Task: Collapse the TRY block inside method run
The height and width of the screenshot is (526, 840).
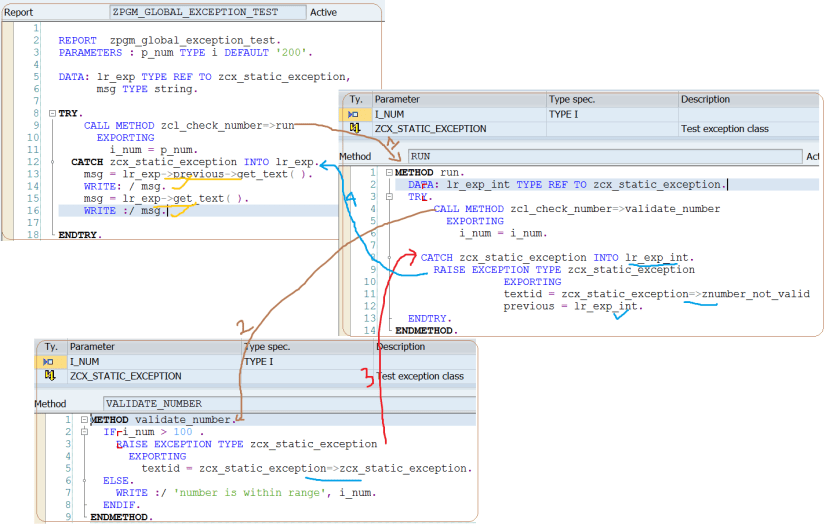Action: [389, 197]
